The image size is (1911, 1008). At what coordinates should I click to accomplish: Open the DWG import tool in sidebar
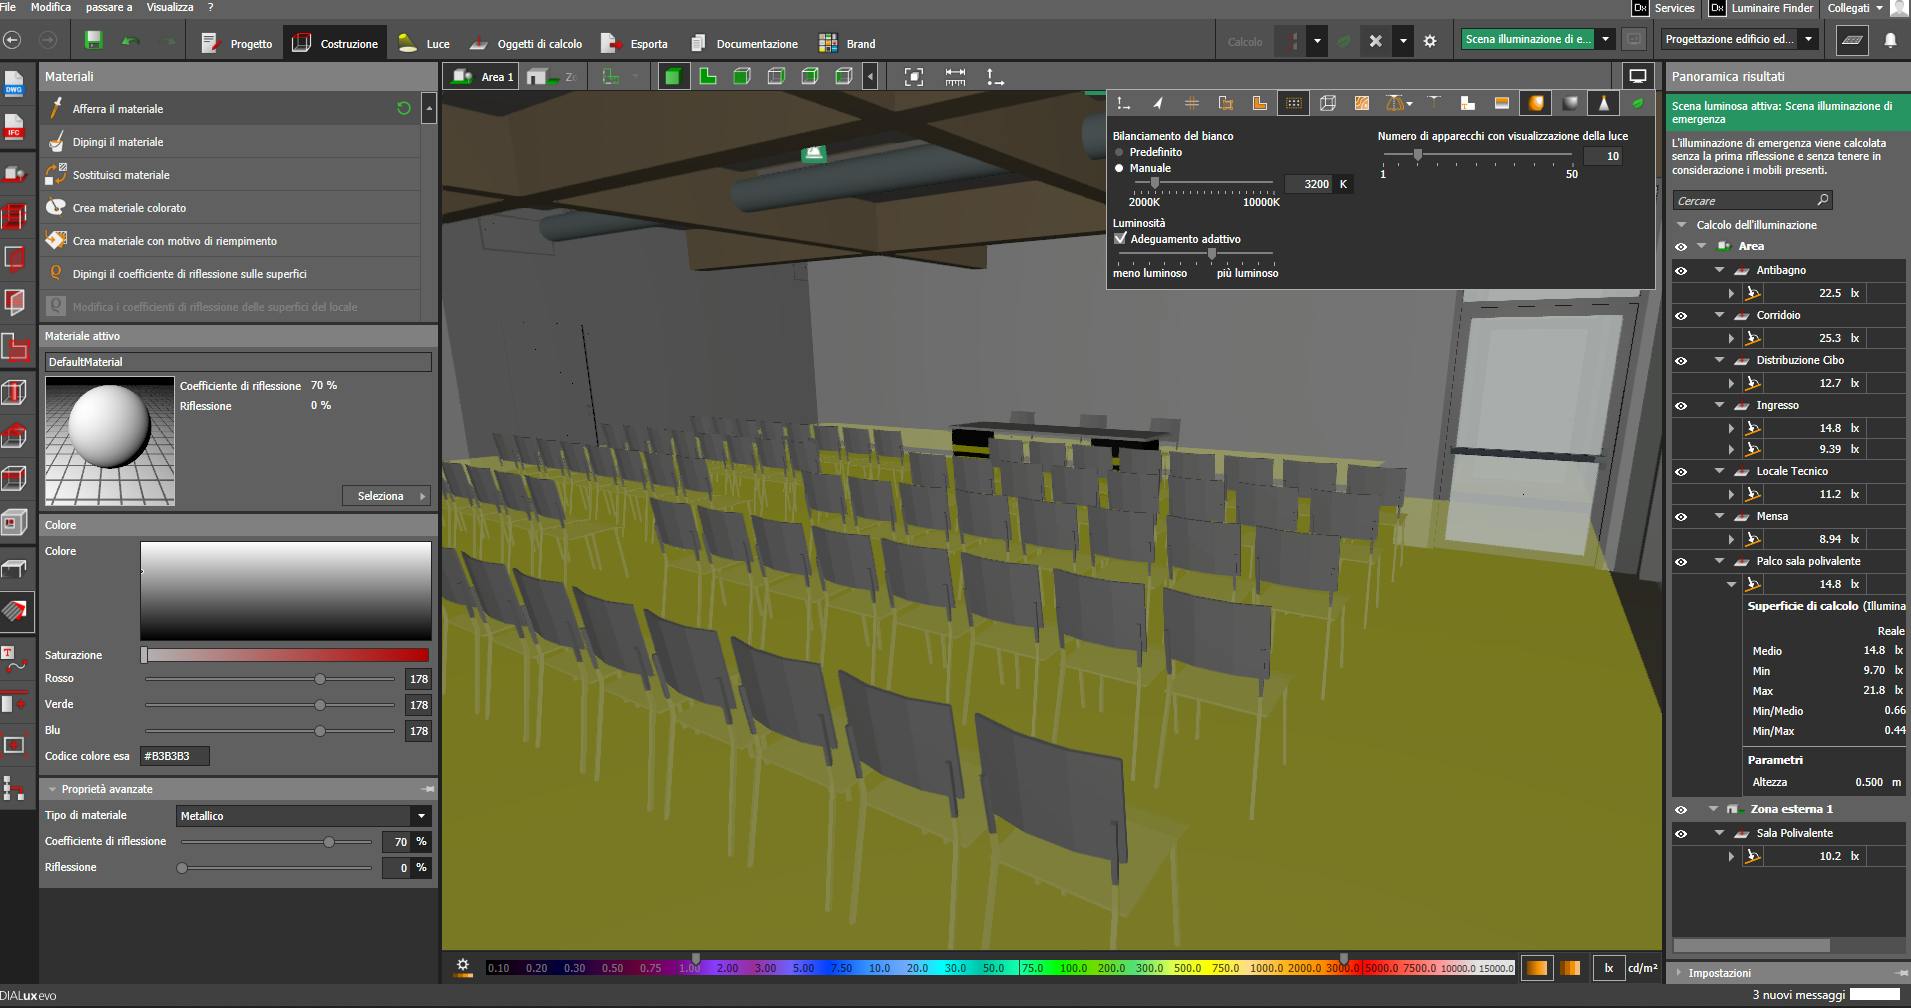[x=14, y=85]
